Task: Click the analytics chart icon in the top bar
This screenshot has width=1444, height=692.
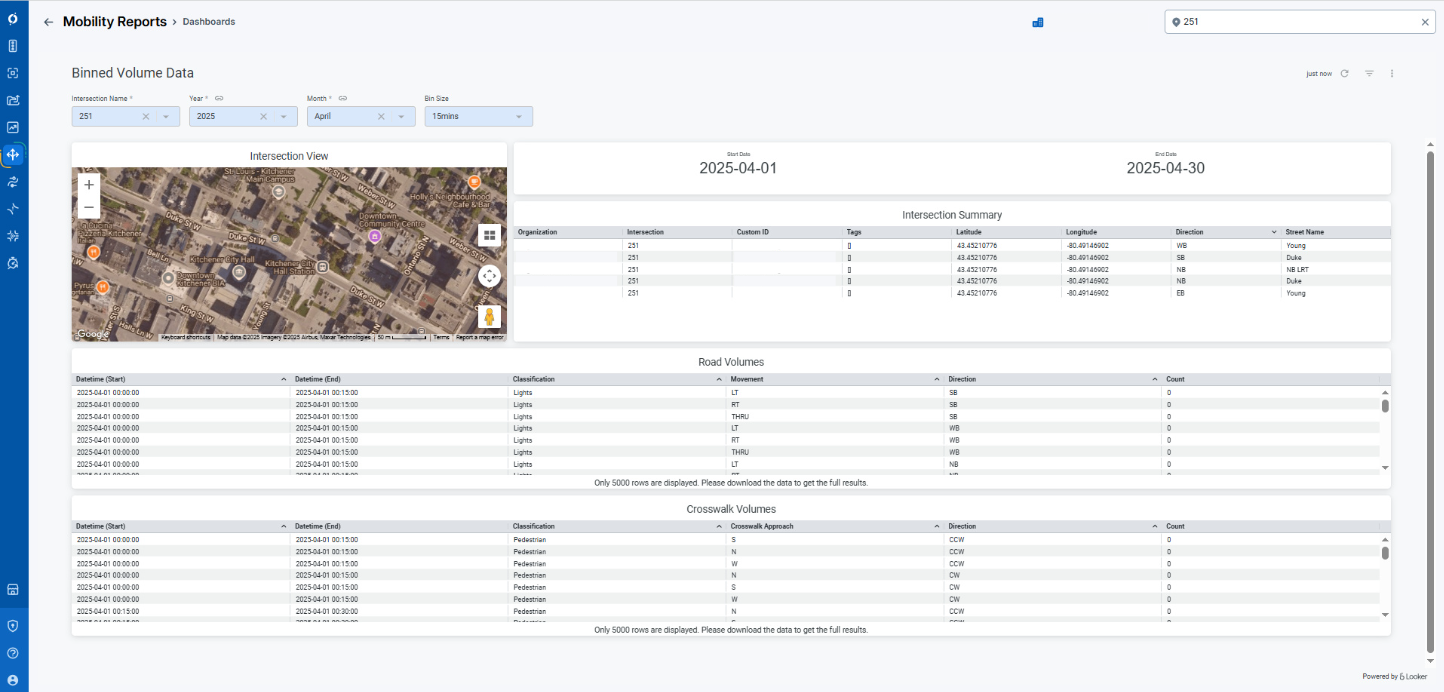Action: (x=1037, y=21)
